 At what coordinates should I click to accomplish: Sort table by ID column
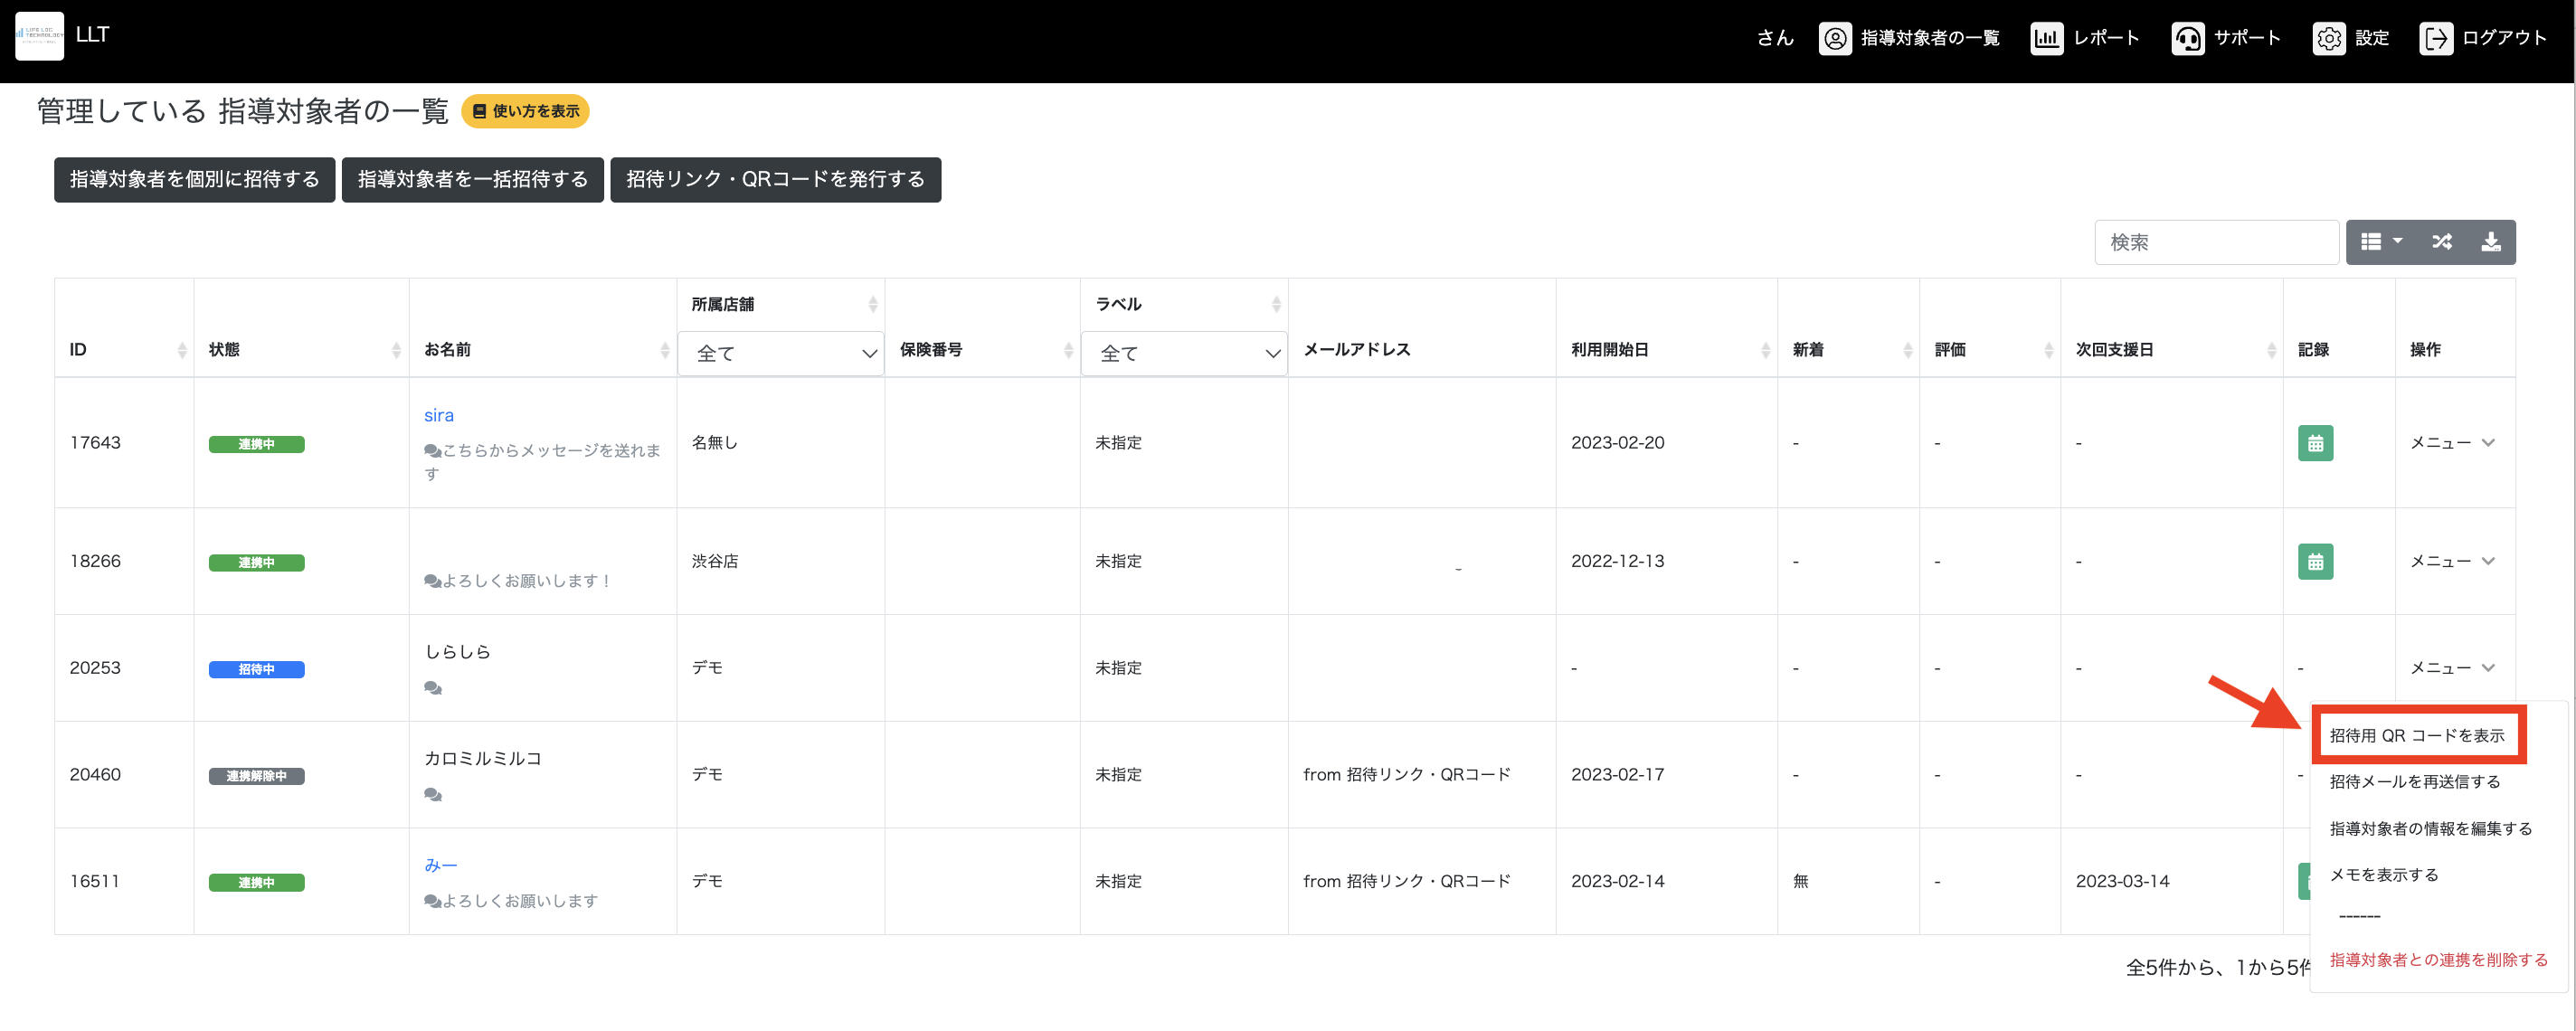[124, 349]
